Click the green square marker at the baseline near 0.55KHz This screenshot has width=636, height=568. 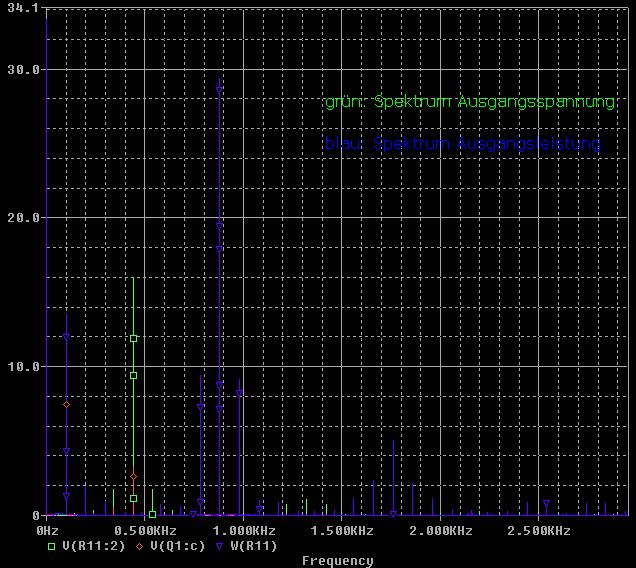point(153,514)
